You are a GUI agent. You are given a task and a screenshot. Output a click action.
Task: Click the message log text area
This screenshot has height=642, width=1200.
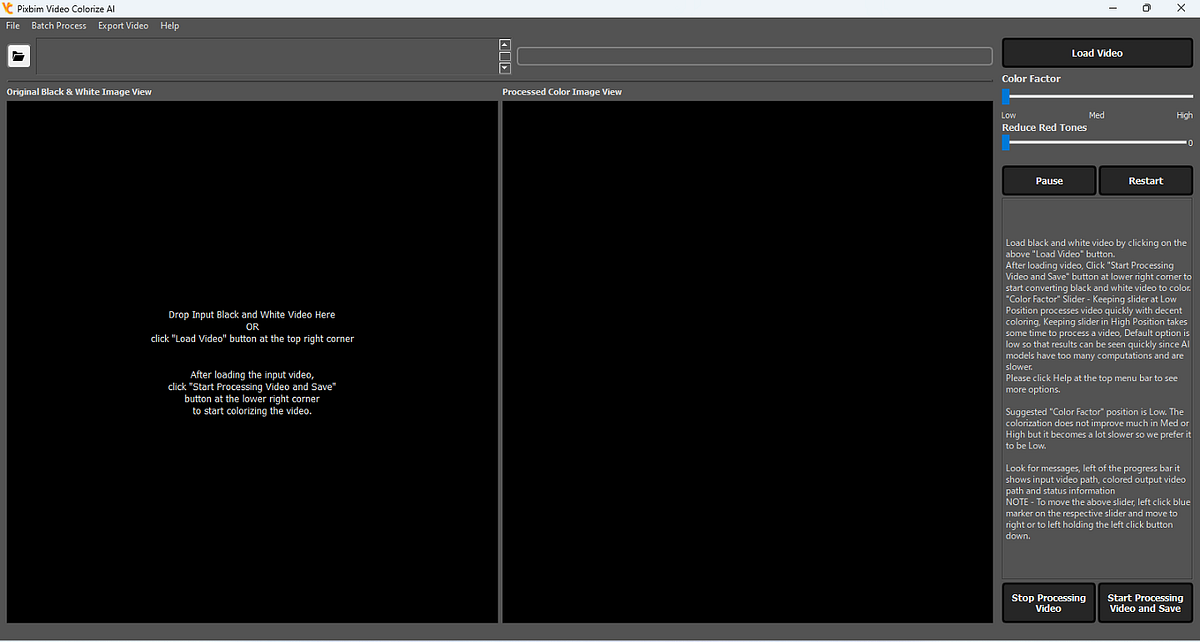pyautogui.click(x=267, y=56)
